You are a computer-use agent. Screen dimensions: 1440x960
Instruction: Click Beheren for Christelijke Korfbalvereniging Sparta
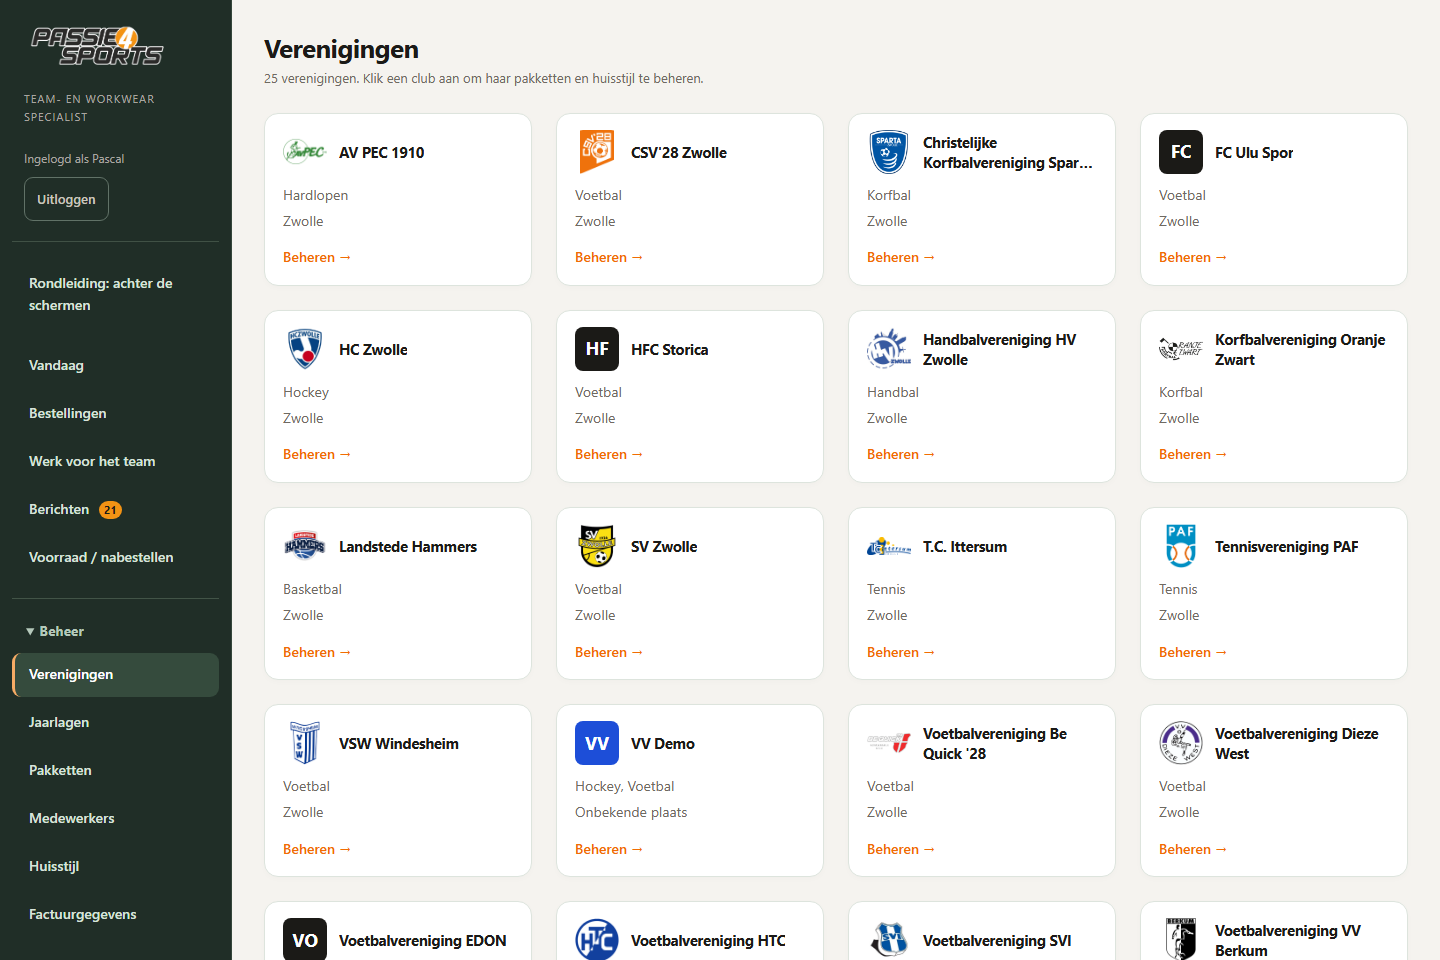pyautogui.click(x=901, y=257)
